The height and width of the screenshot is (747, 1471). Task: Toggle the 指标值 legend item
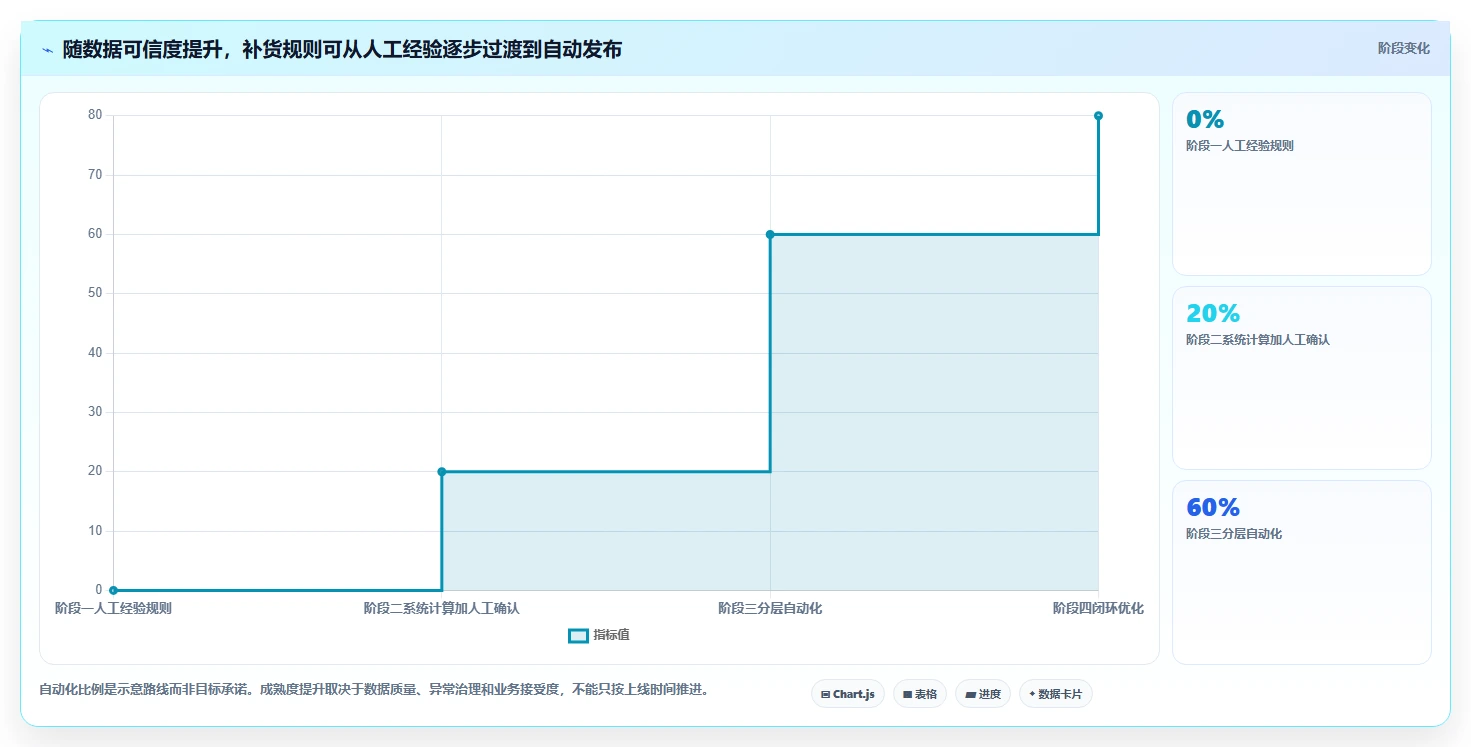[x=599, y=635]
